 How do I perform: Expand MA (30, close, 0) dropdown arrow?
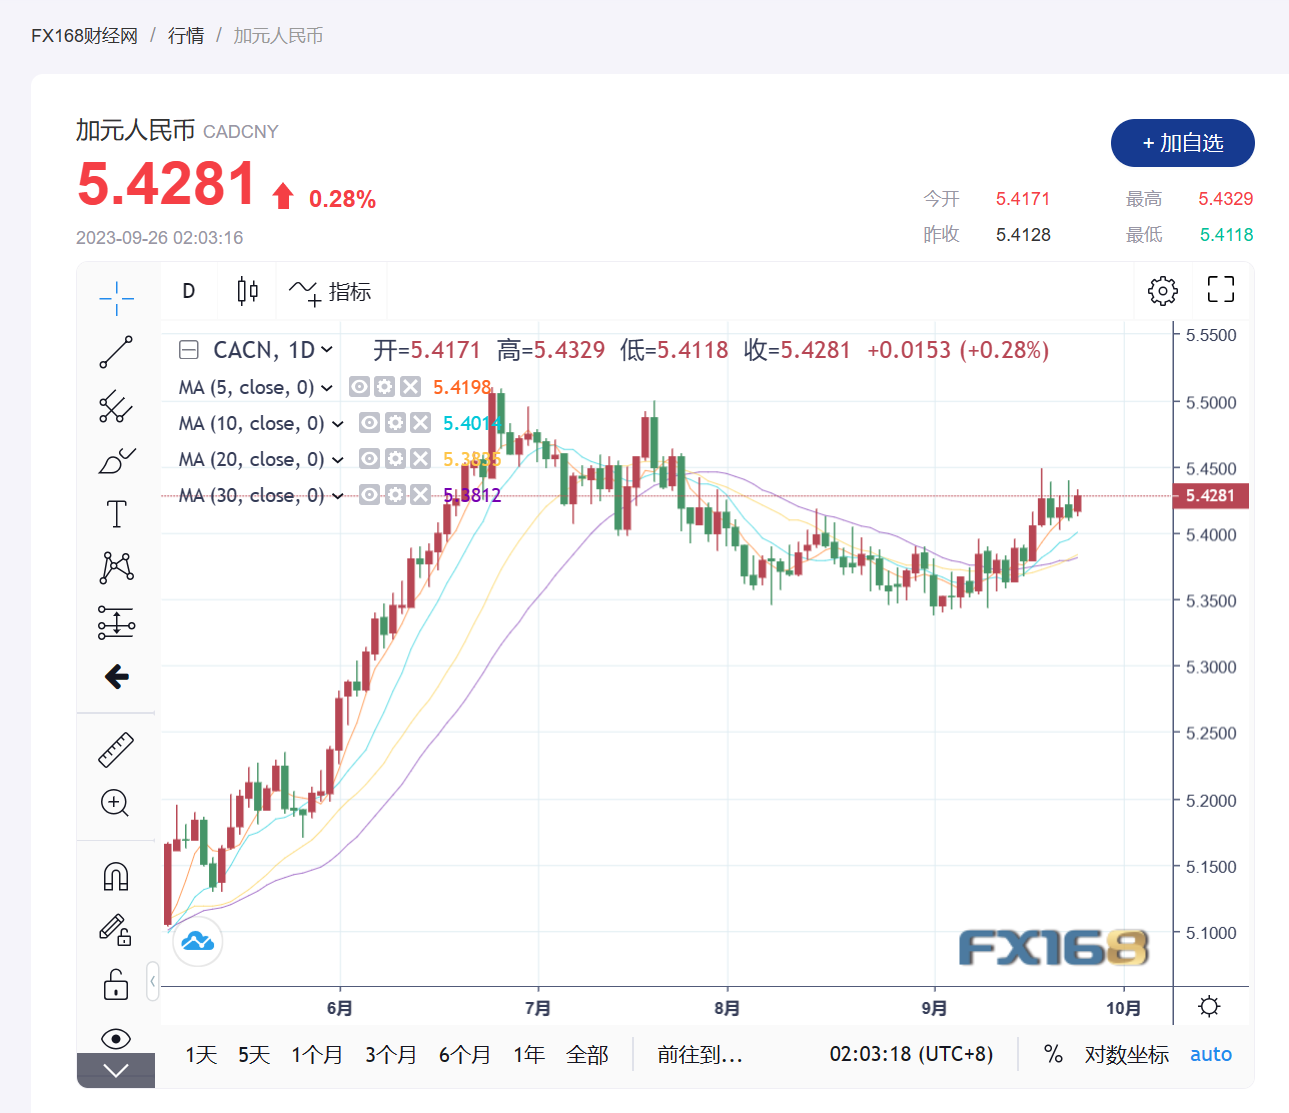337,496
